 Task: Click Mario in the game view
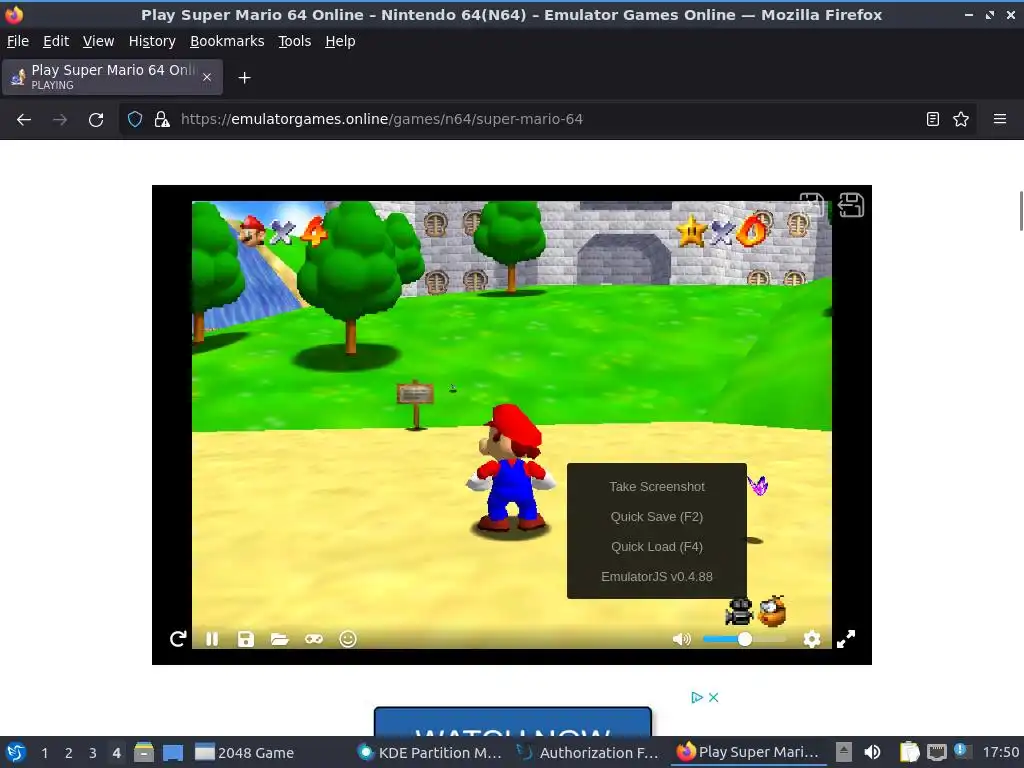point(511,468)
